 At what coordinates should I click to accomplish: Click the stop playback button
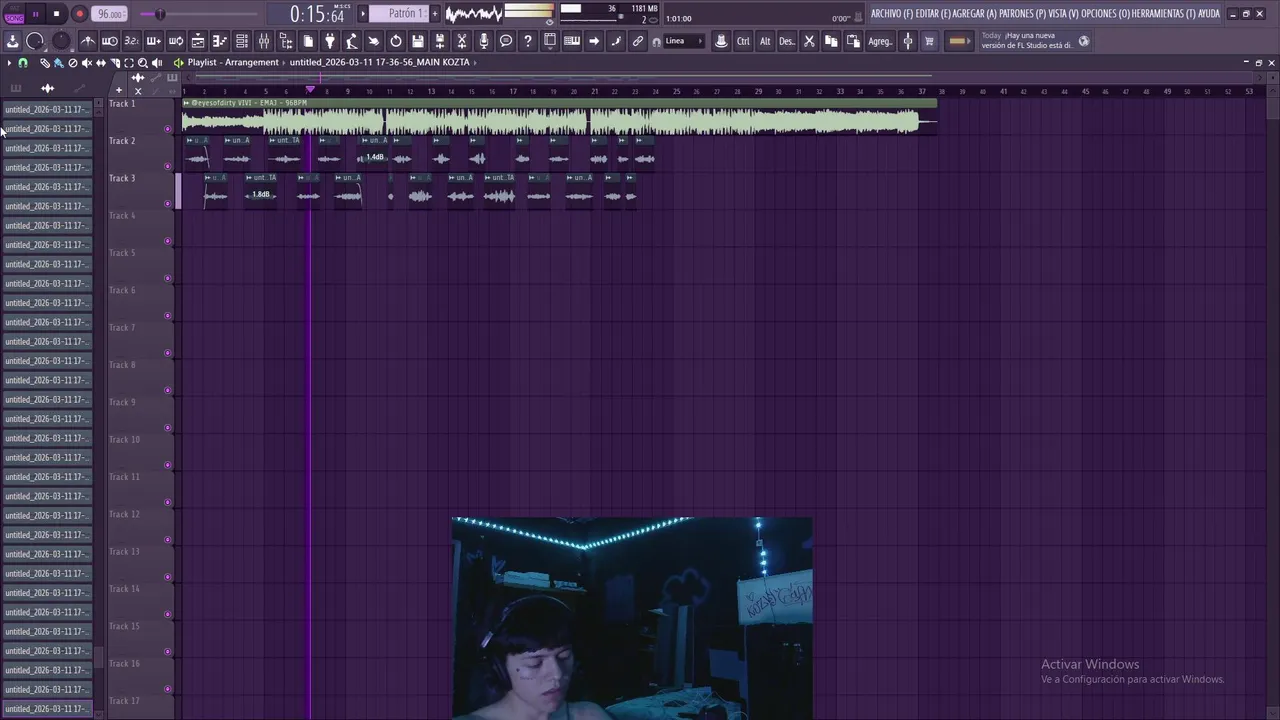(x=57, y=14)
